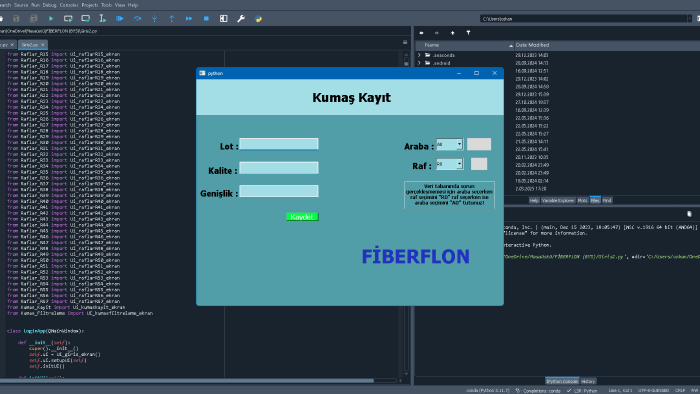
Task: Click the blue Stop debugging icon
Action: pyautogui.click(x=206, y=19)
